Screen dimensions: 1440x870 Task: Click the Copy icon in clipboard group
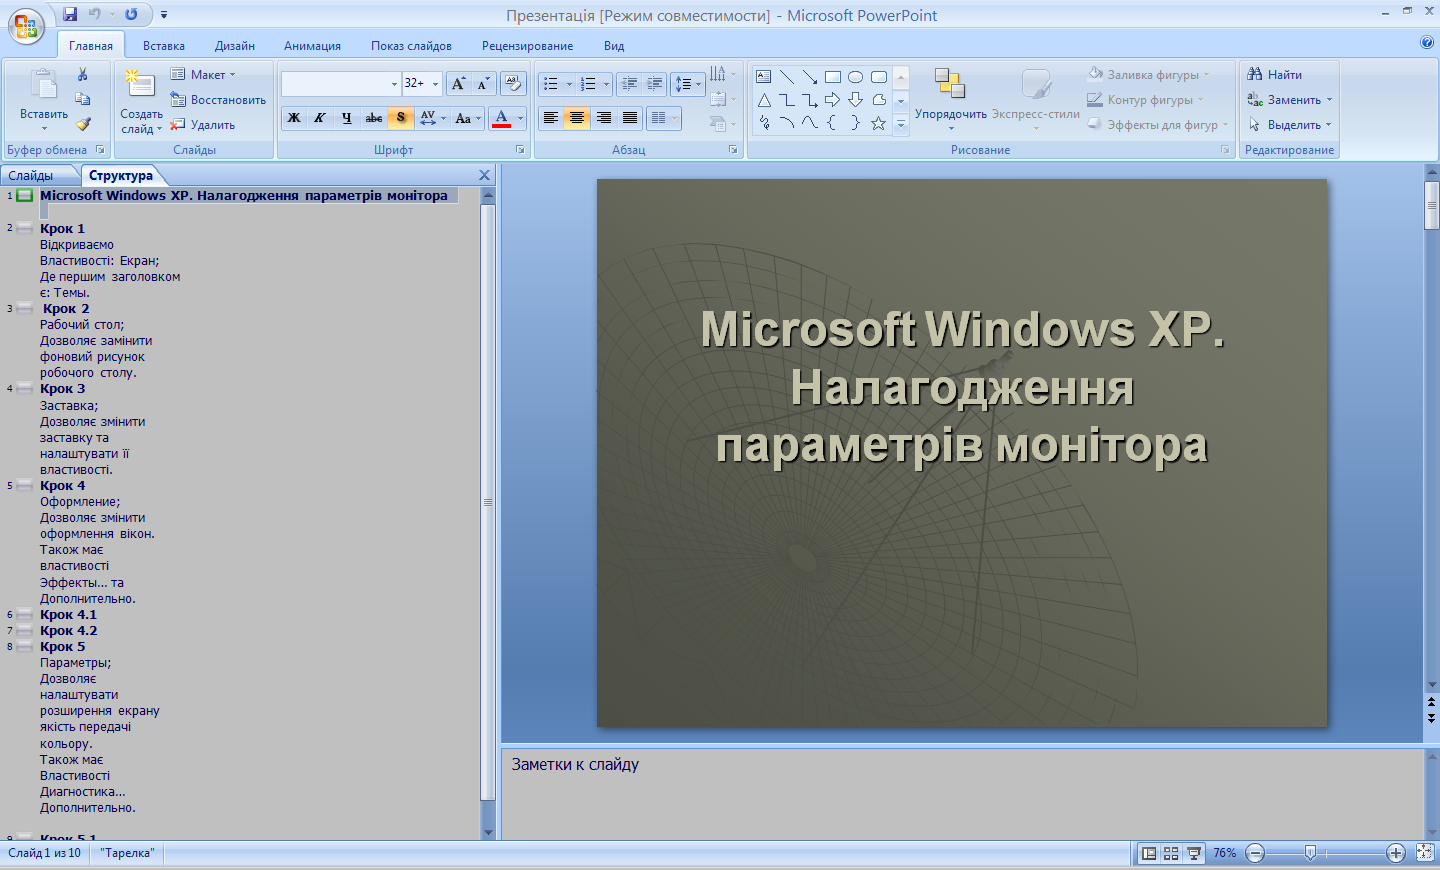(x=83, y=99)
